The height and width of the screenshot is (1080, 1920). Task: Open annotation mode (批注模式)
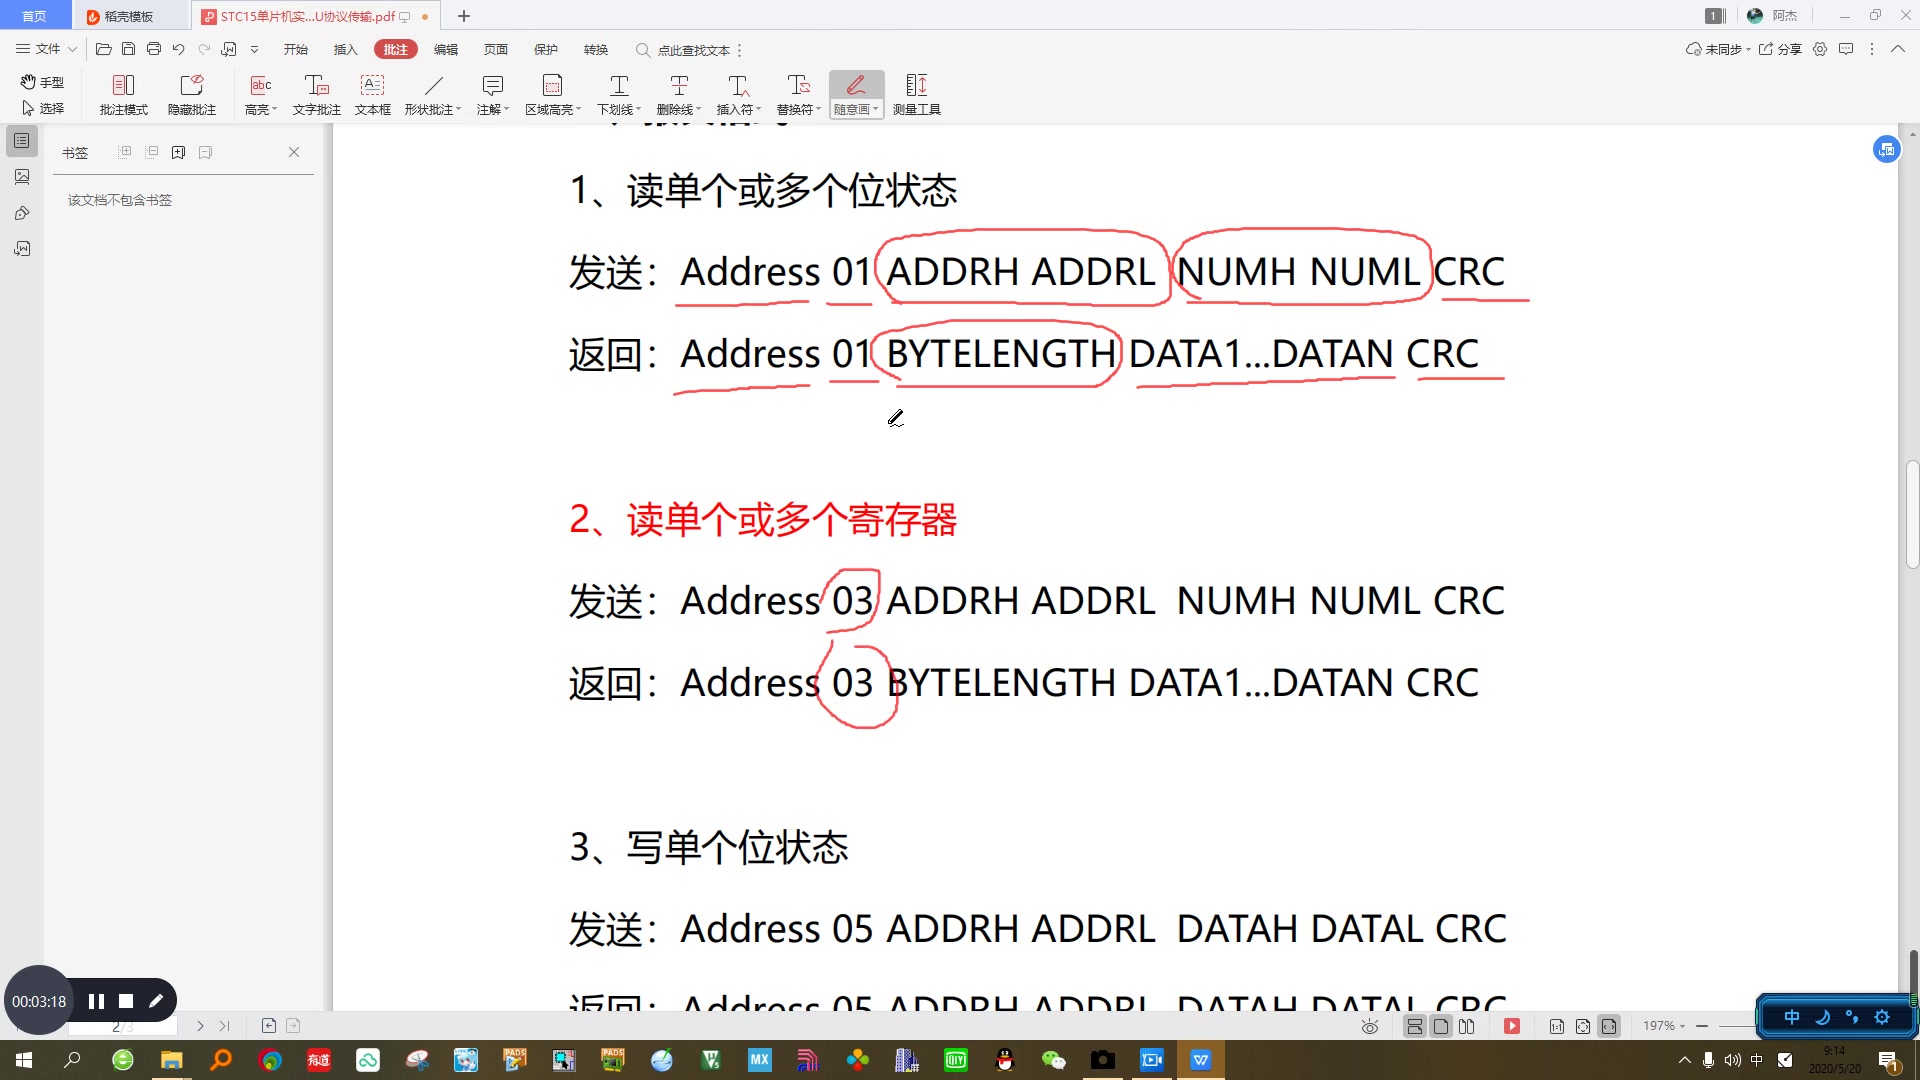tap(123, 93)
